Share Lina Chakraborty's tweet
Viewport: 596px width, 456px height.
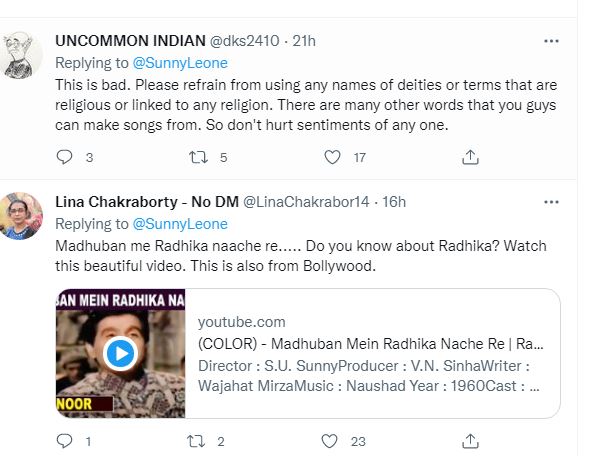coord(470,441)
